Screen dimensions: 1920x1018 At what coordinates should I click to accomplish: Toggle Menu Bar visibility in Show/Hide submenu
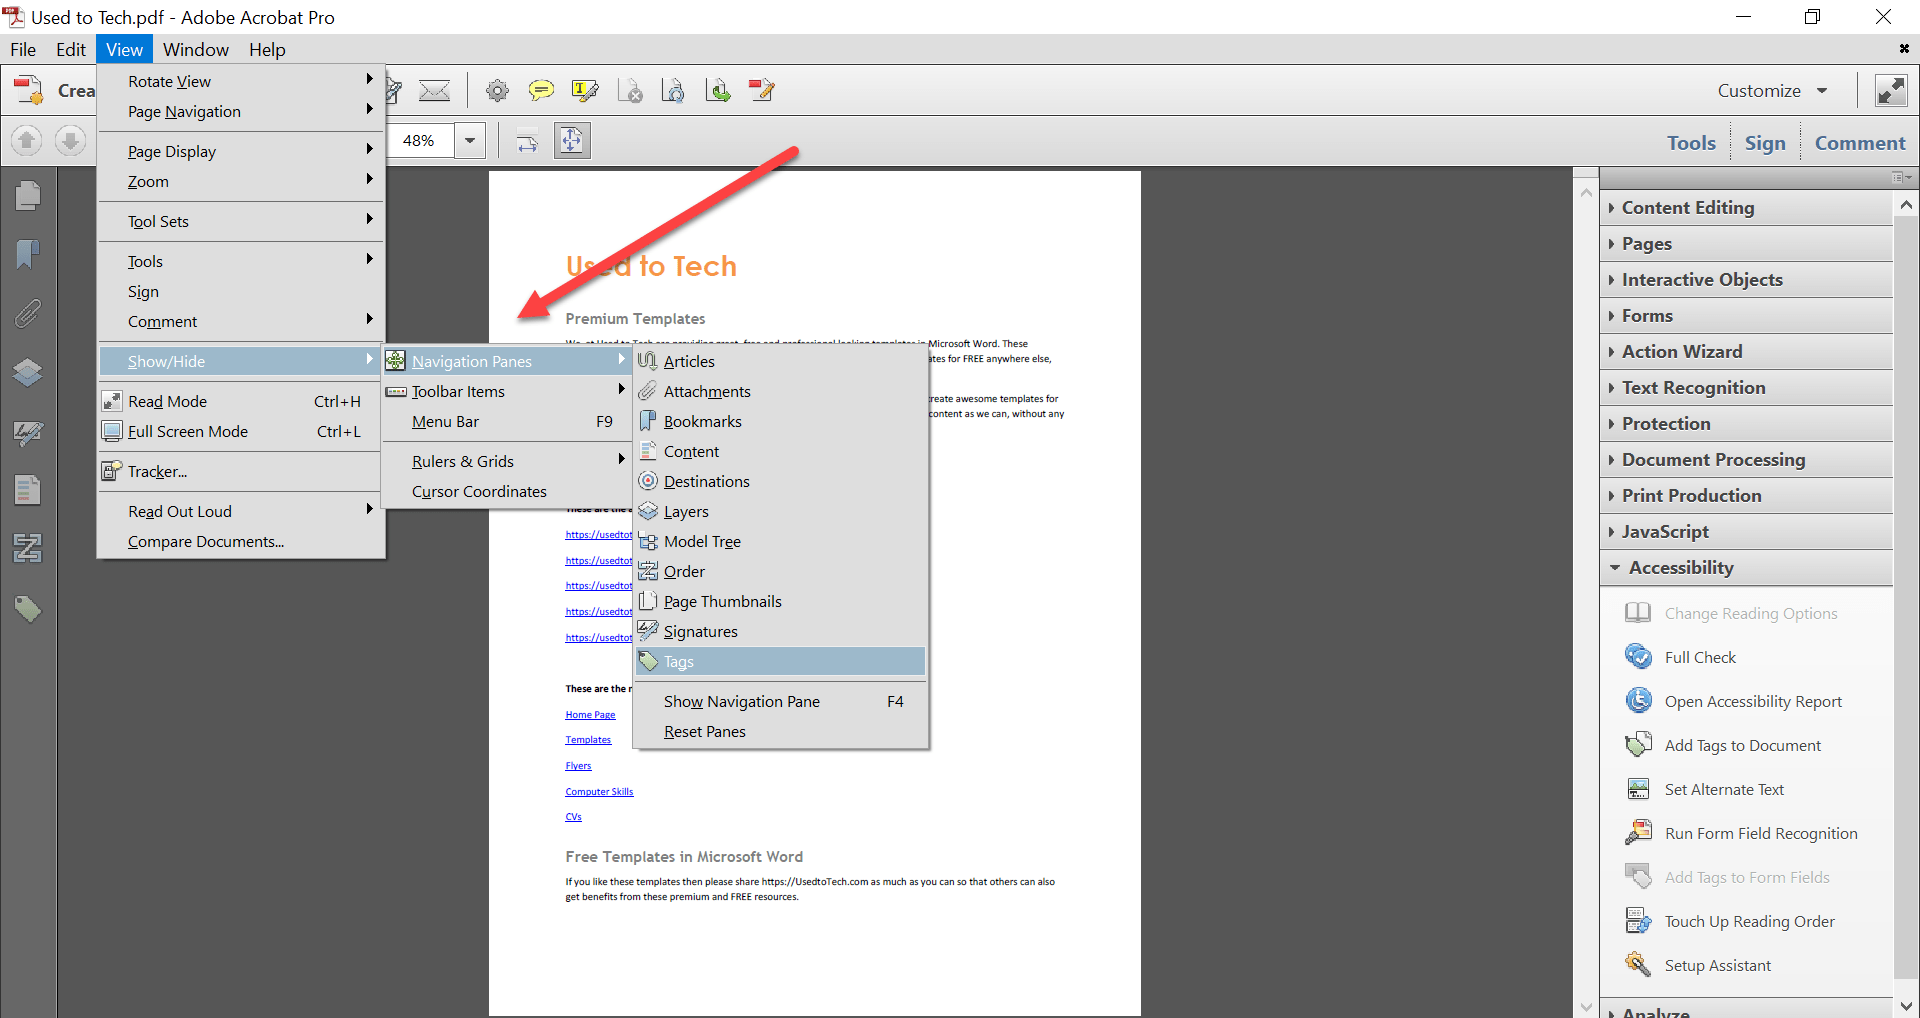tap(507, 421)
